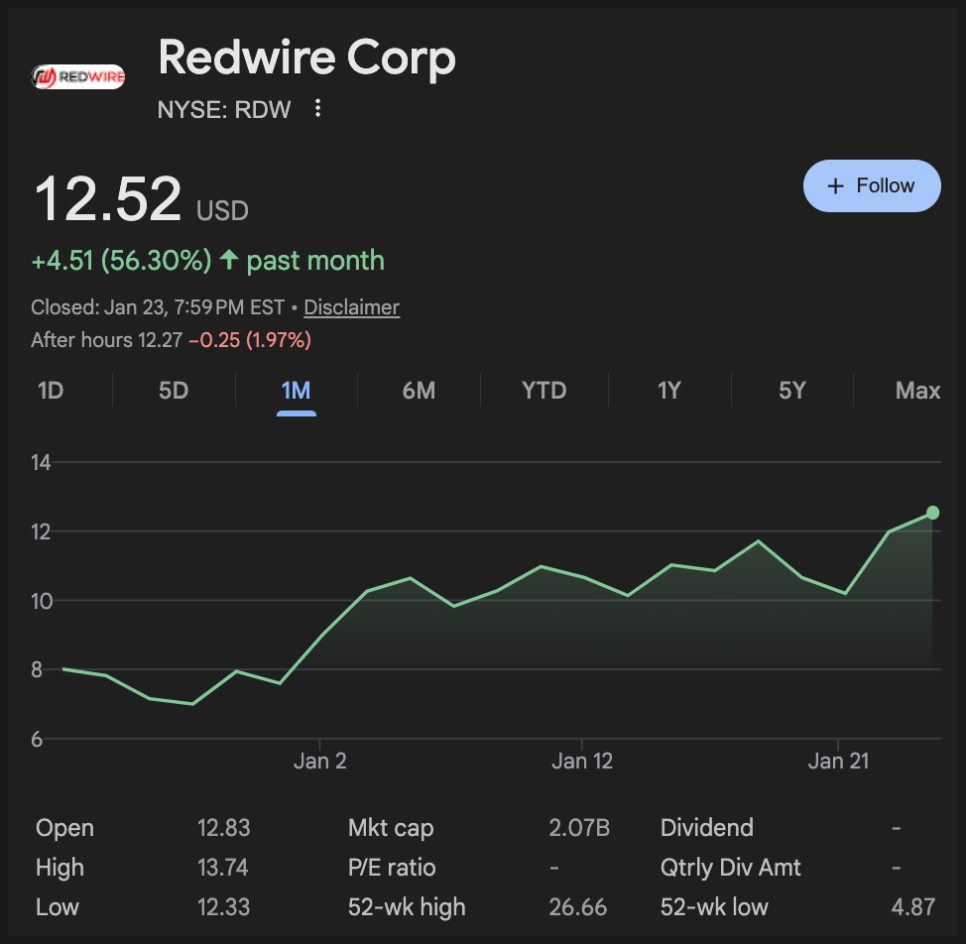Click the Mkt cap value 2.07B
The image size is (966, 944).
tap(578, 828)
